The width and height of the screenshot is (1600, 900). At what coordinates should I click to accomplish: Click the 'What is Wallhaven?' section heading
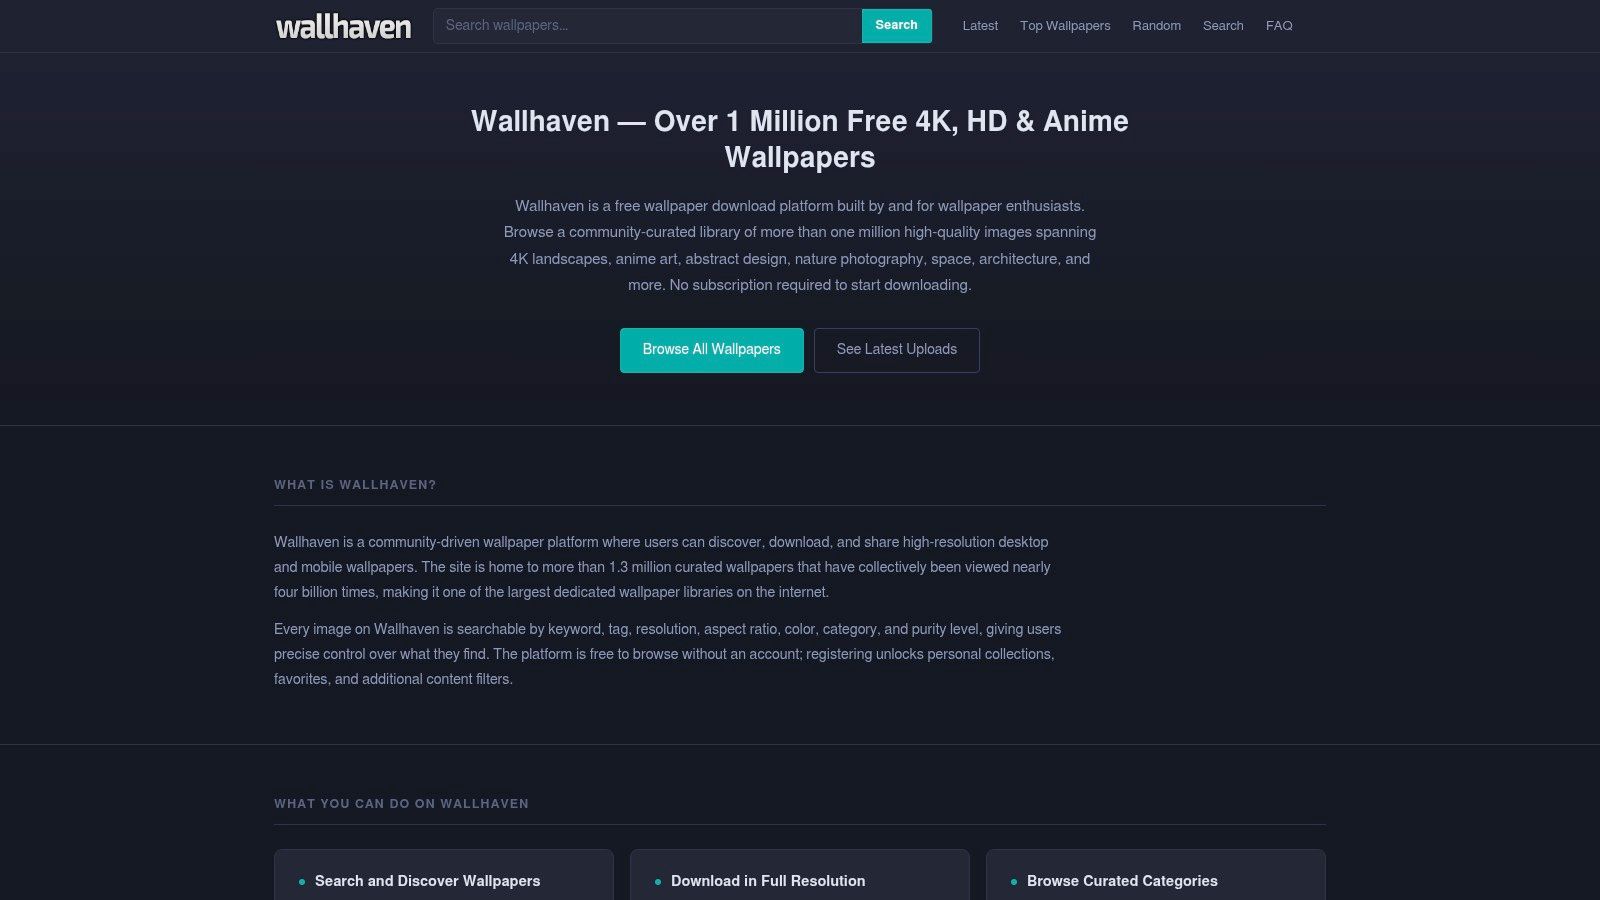click(x=355, y=485)
